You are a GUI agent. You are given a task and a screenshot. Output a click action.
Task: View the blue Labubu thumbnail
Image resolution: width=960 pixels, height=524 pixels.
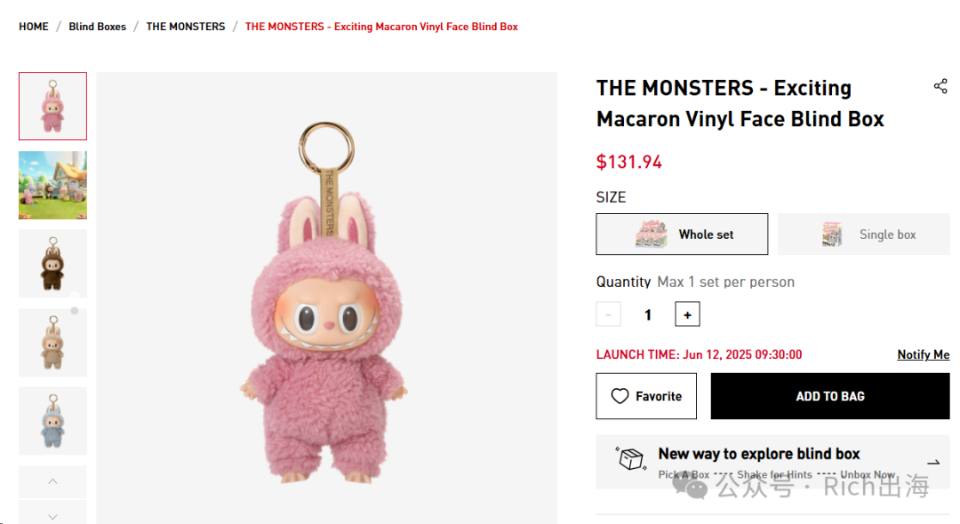point(53,421)
